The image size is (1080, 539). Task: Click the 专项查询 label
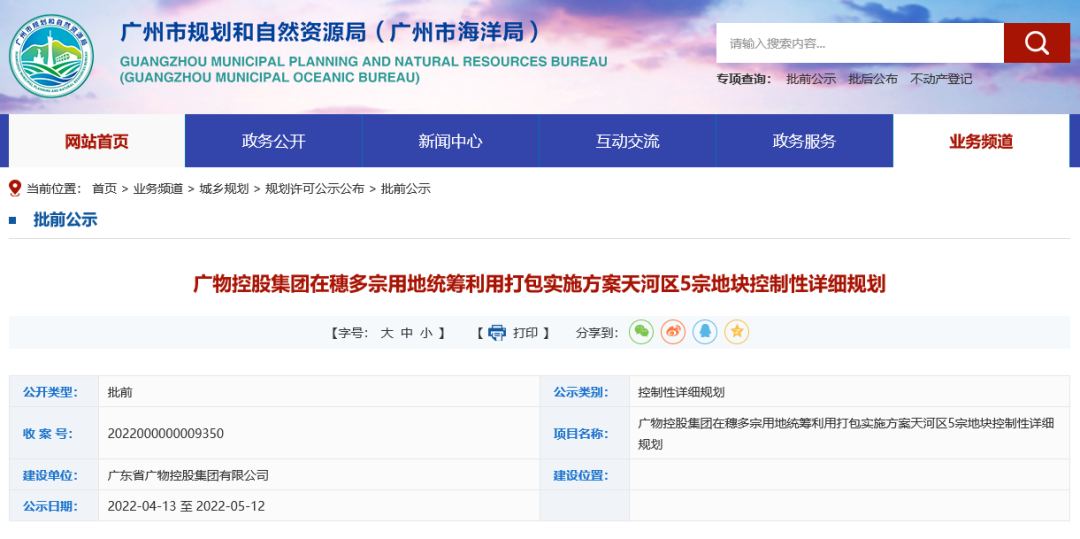tap(744, 79)
